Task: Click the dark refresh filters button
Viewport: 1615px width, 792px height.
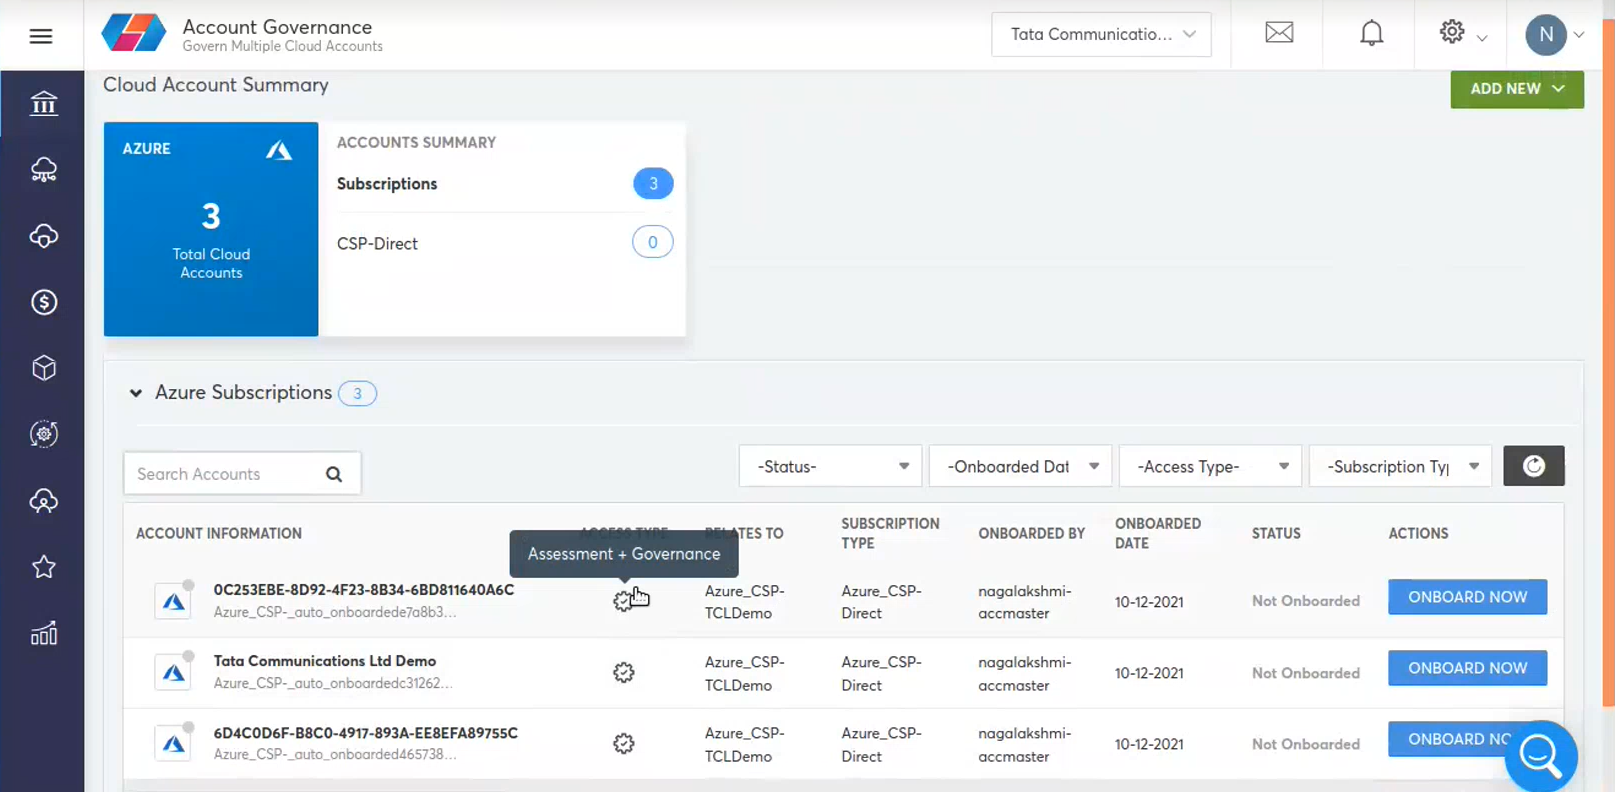Action: click(x=1533, y=466)
